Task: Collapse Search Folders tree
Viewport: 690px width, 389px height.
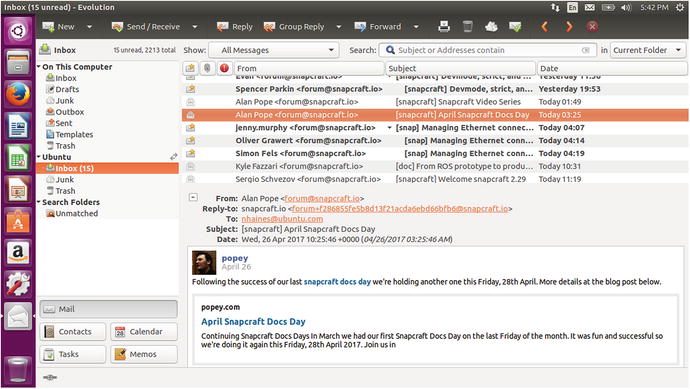Action: point(39,202)
